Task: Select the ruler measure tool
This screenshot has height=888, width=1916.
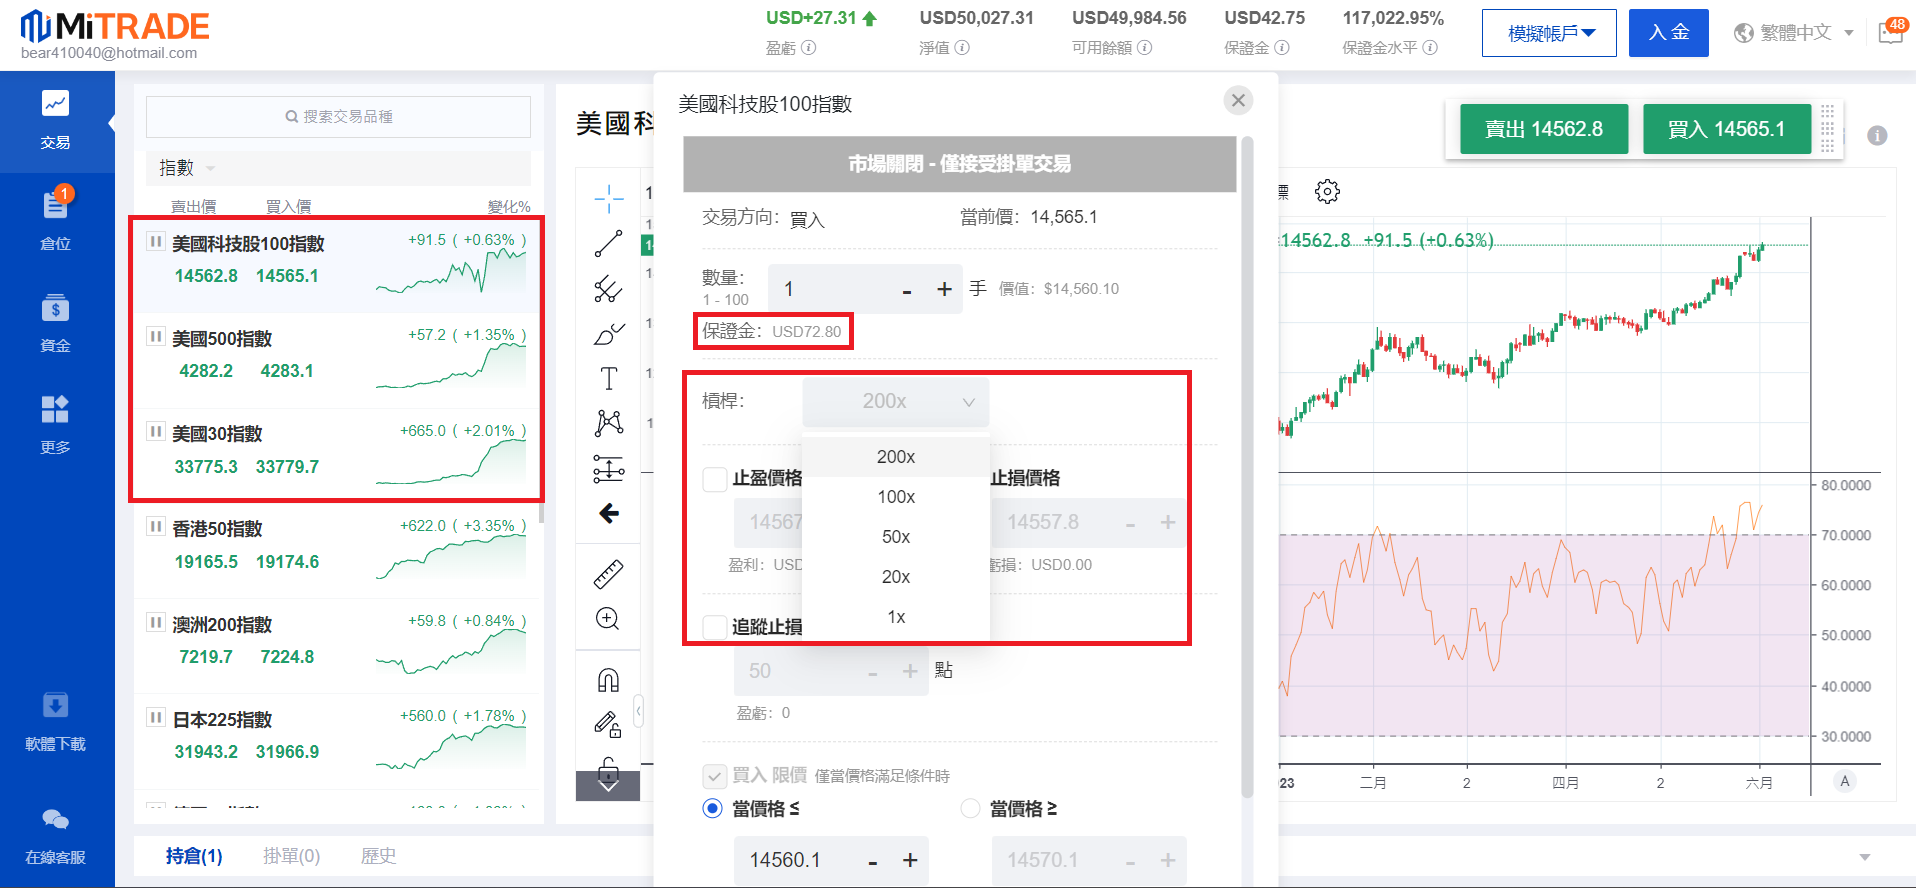Action: point(608,574)
